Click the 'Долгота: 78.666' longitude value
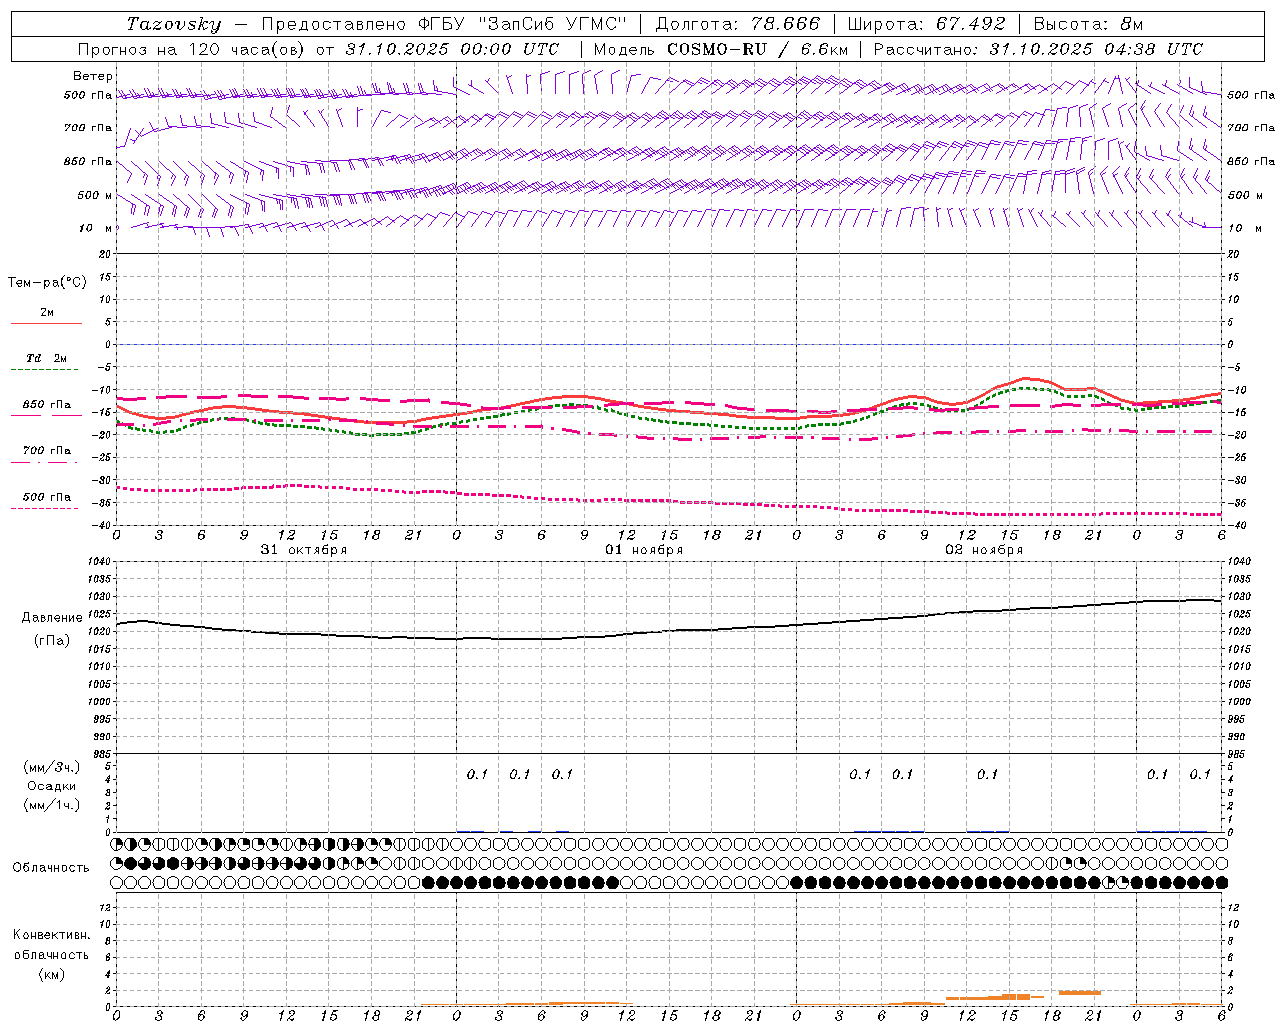1280x1024 pixels. click(737, 24)
